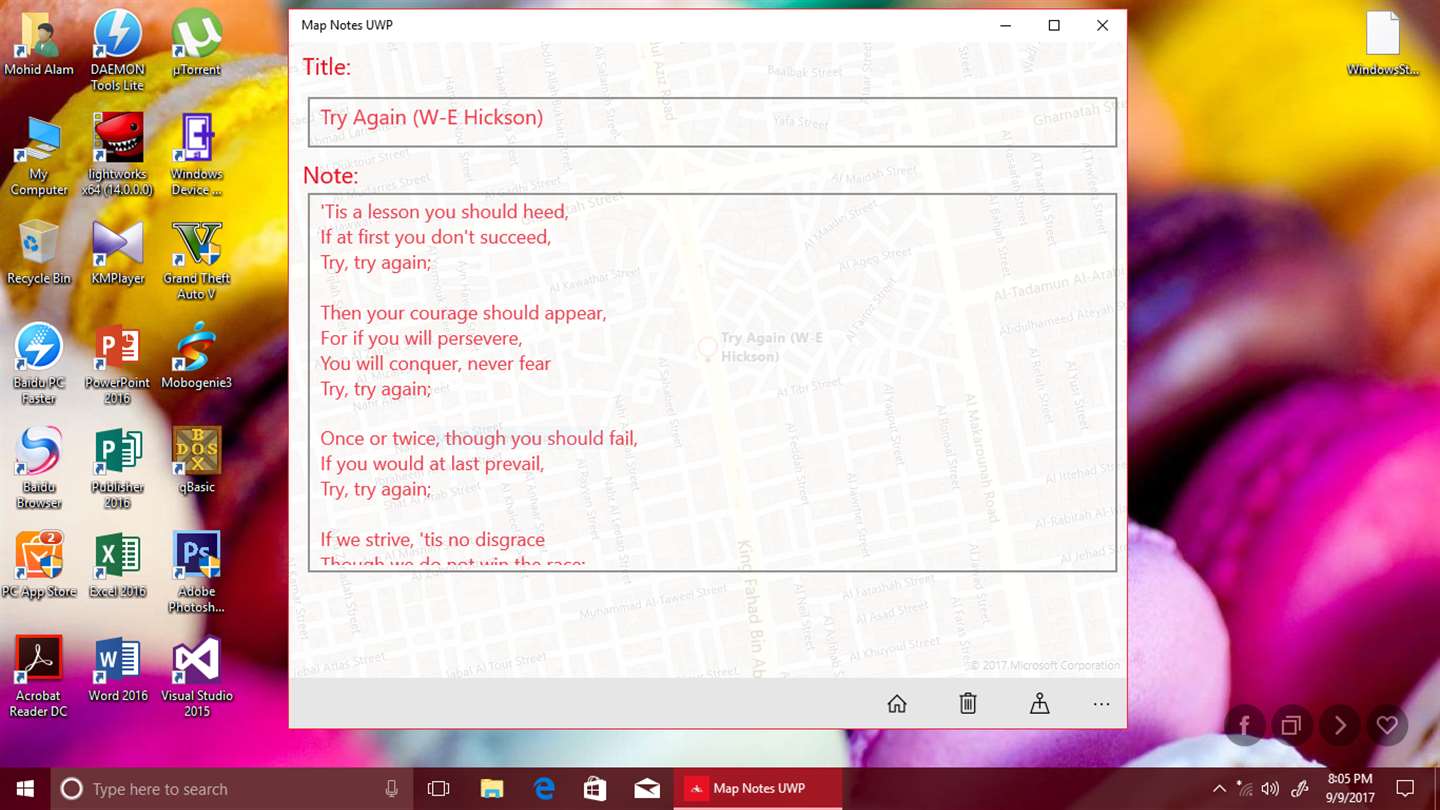Close the Map Notes UWP window
The width and height of the screenshot is (1440, 810).
1102,25
